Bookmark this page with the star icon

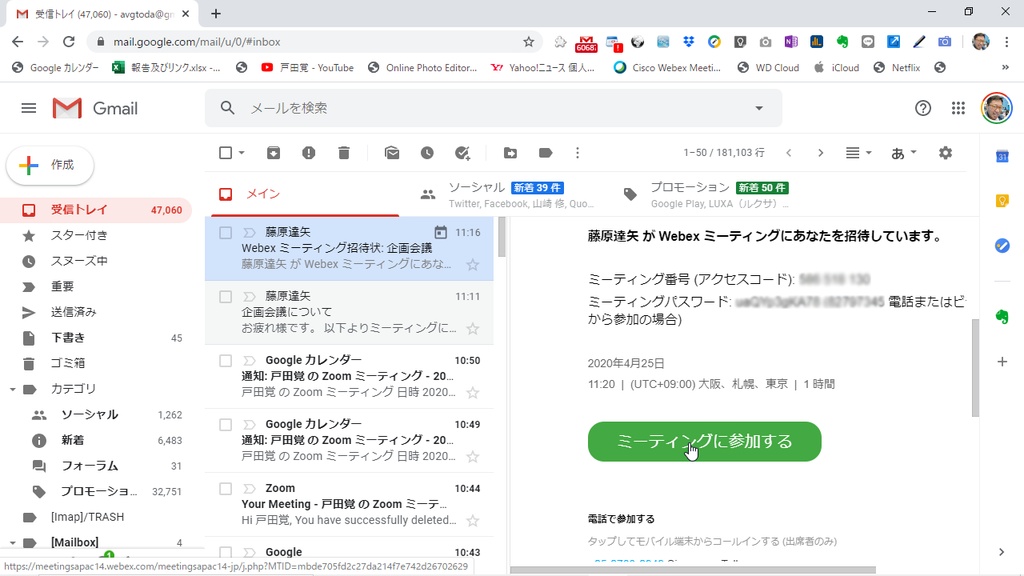pos(528,42)
